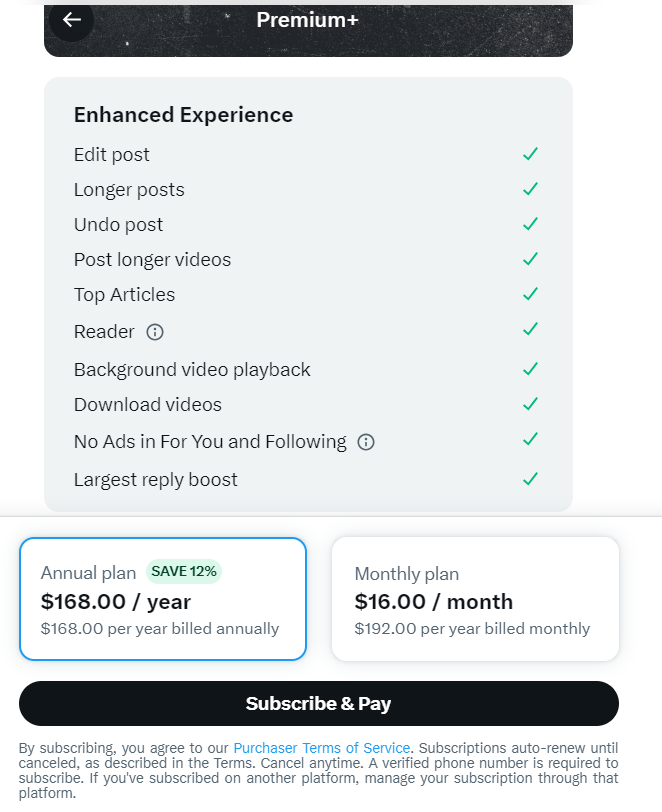Open info icon beside No Ads feature

(366, 442)
